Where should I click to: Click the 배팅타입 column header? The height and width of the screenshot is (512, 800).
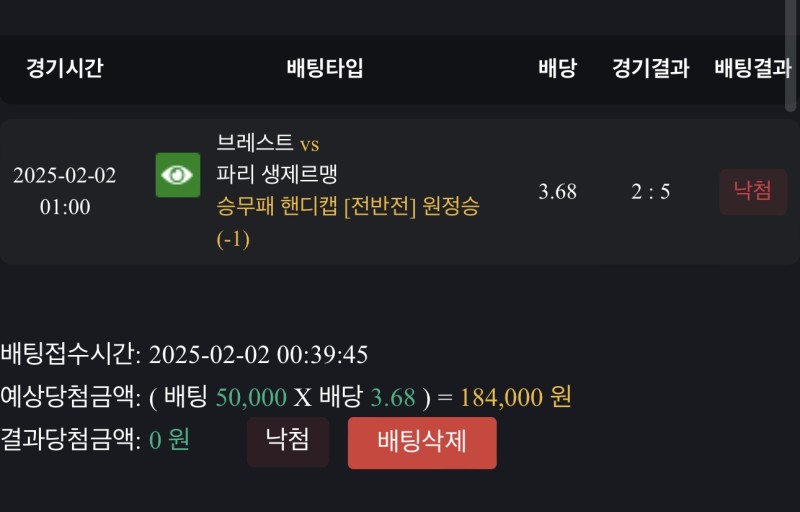(x=325, y=69)
